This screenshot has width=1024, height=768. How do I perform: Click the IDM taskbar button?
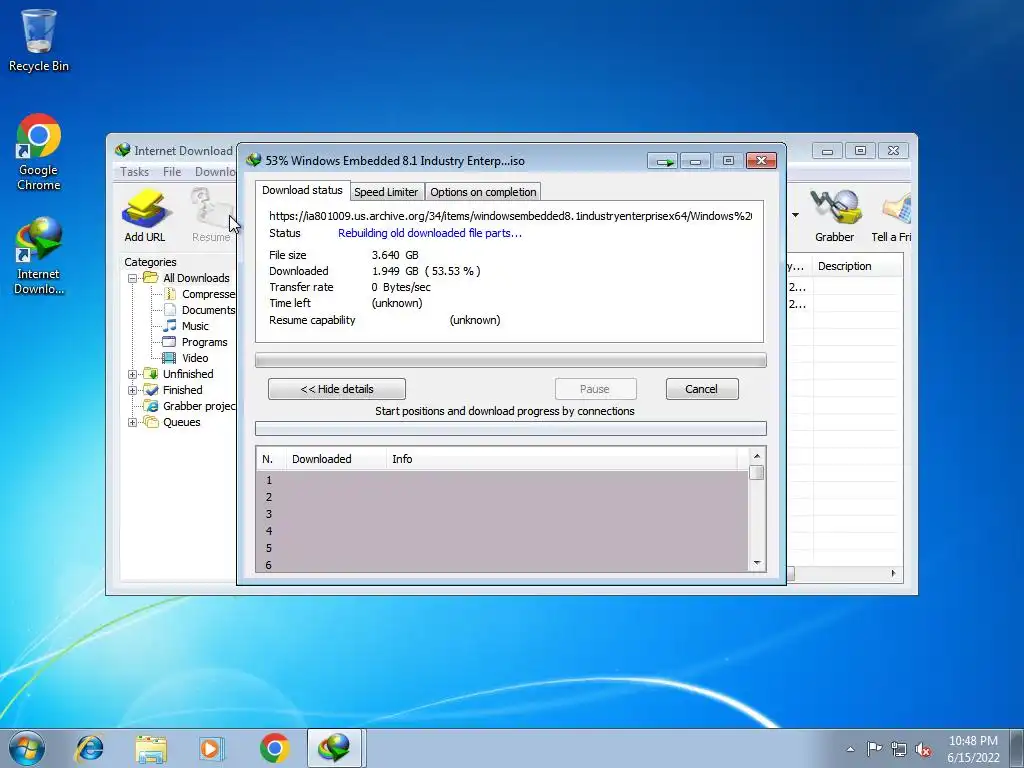click(x=334, y=748)
